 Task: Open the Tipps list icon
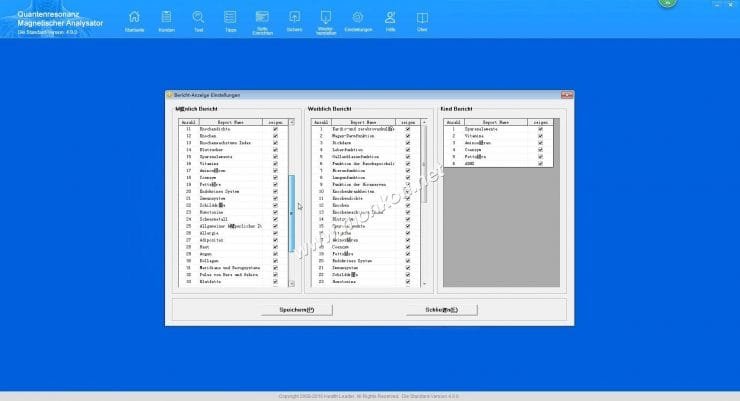(x=230, y=21)
